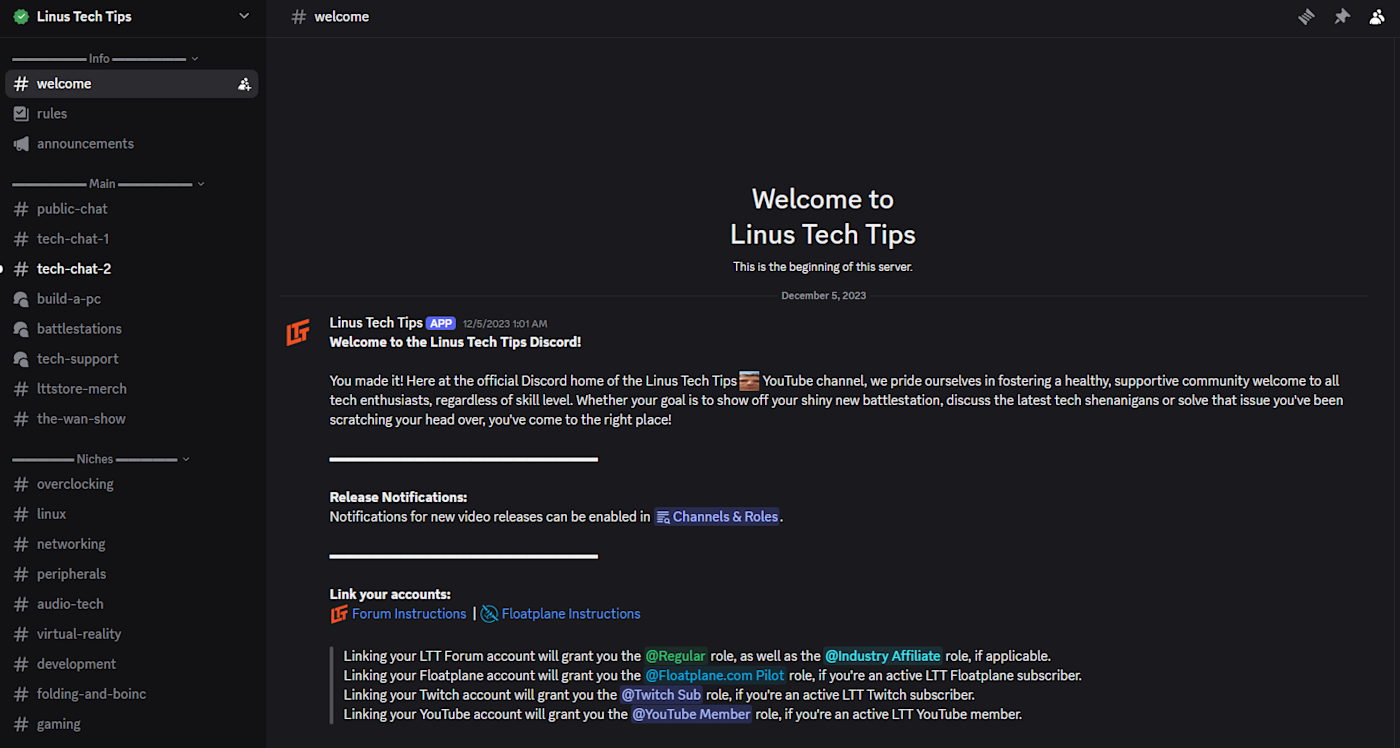The image size is (1400, 748).
Task: Click the verified server badge icon
Action: (x=20, y=16)
